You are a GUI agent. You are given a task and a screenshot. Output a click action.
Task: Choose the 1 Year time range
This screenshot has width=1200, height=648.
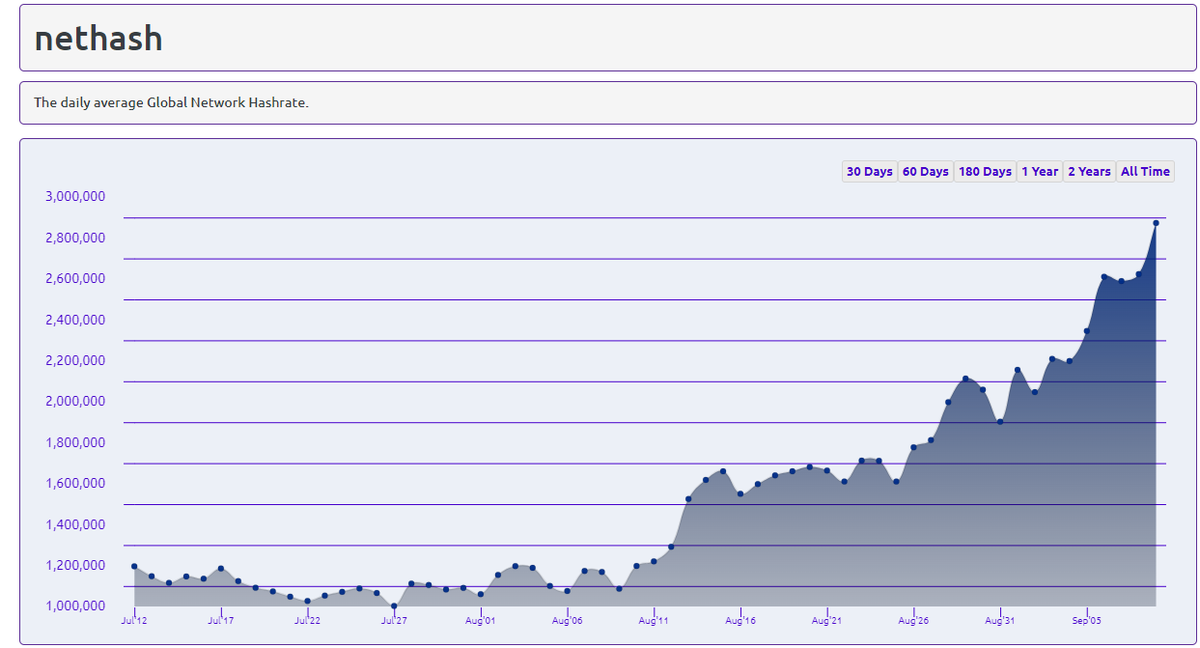1039,171
